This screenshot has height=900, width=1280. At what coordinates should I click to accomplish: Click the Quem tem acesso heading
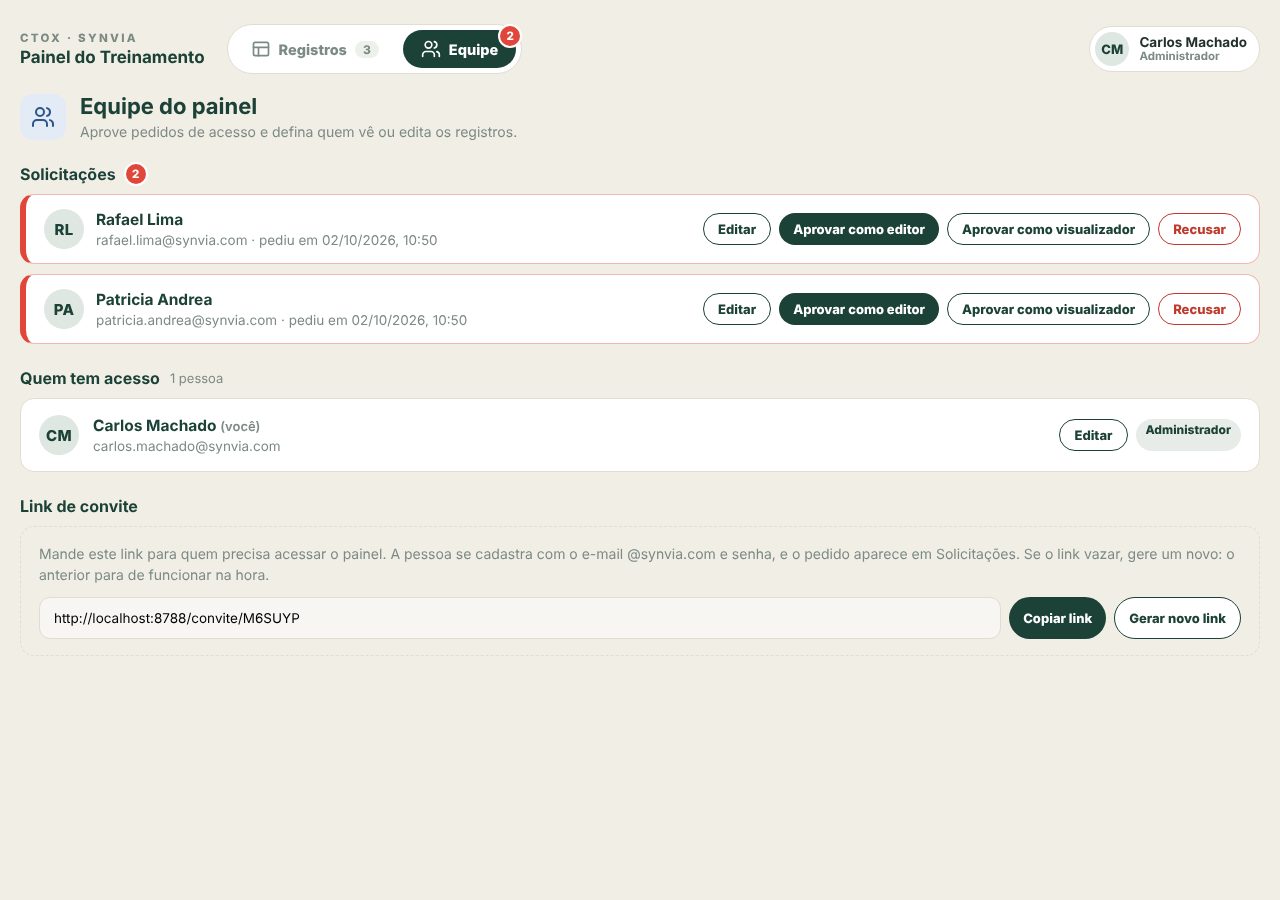click(x=90, y=378)
